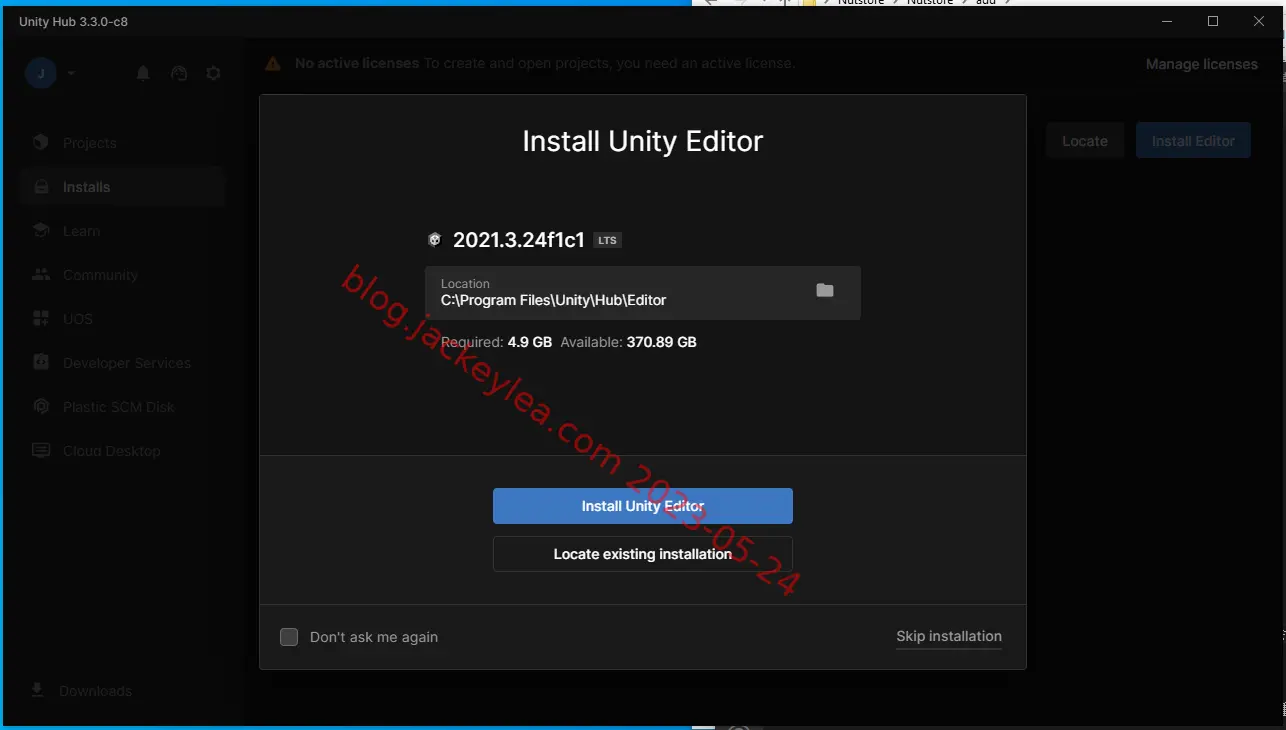Expand the account dropdown arrow

(x=71, y=73)
